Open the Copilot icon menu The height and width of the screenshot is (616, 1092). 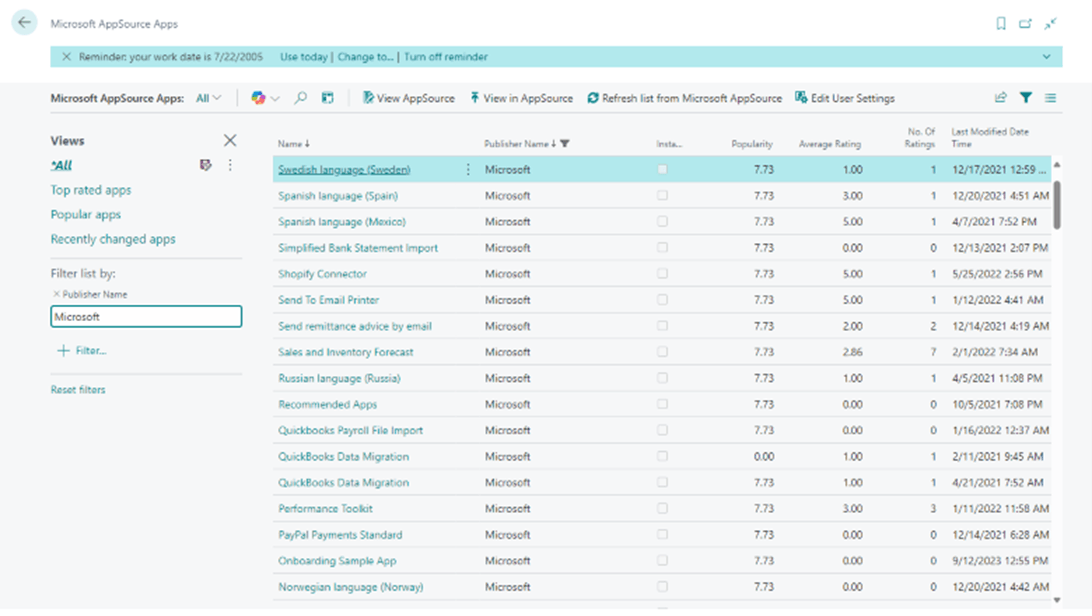click(265, 98)
